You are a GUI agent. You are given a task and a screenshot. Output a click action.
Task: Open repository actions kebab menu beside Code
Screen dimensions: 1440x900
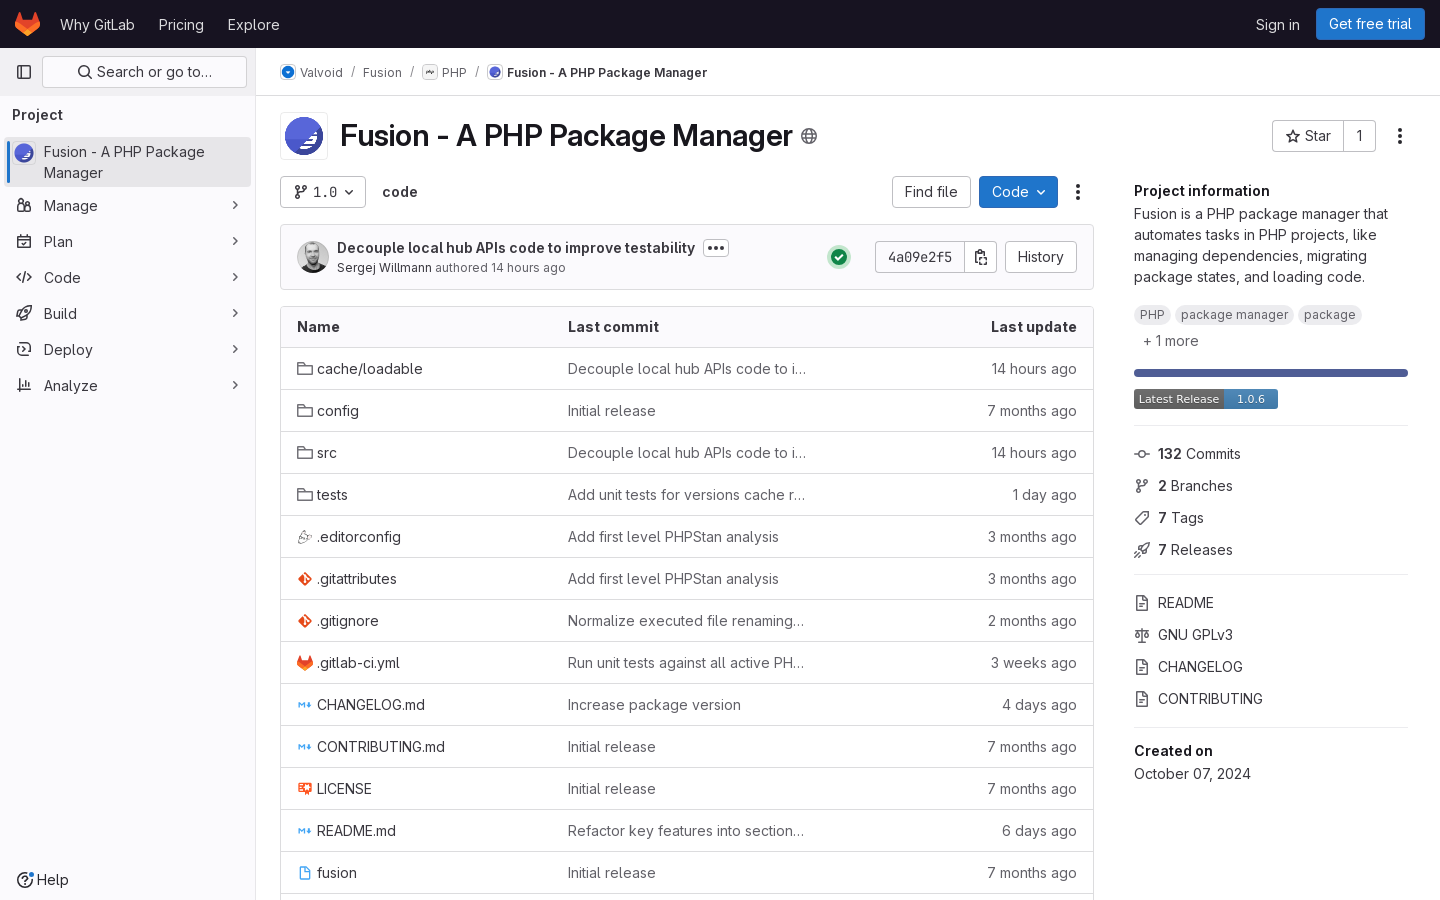(x=1078, y=192)
